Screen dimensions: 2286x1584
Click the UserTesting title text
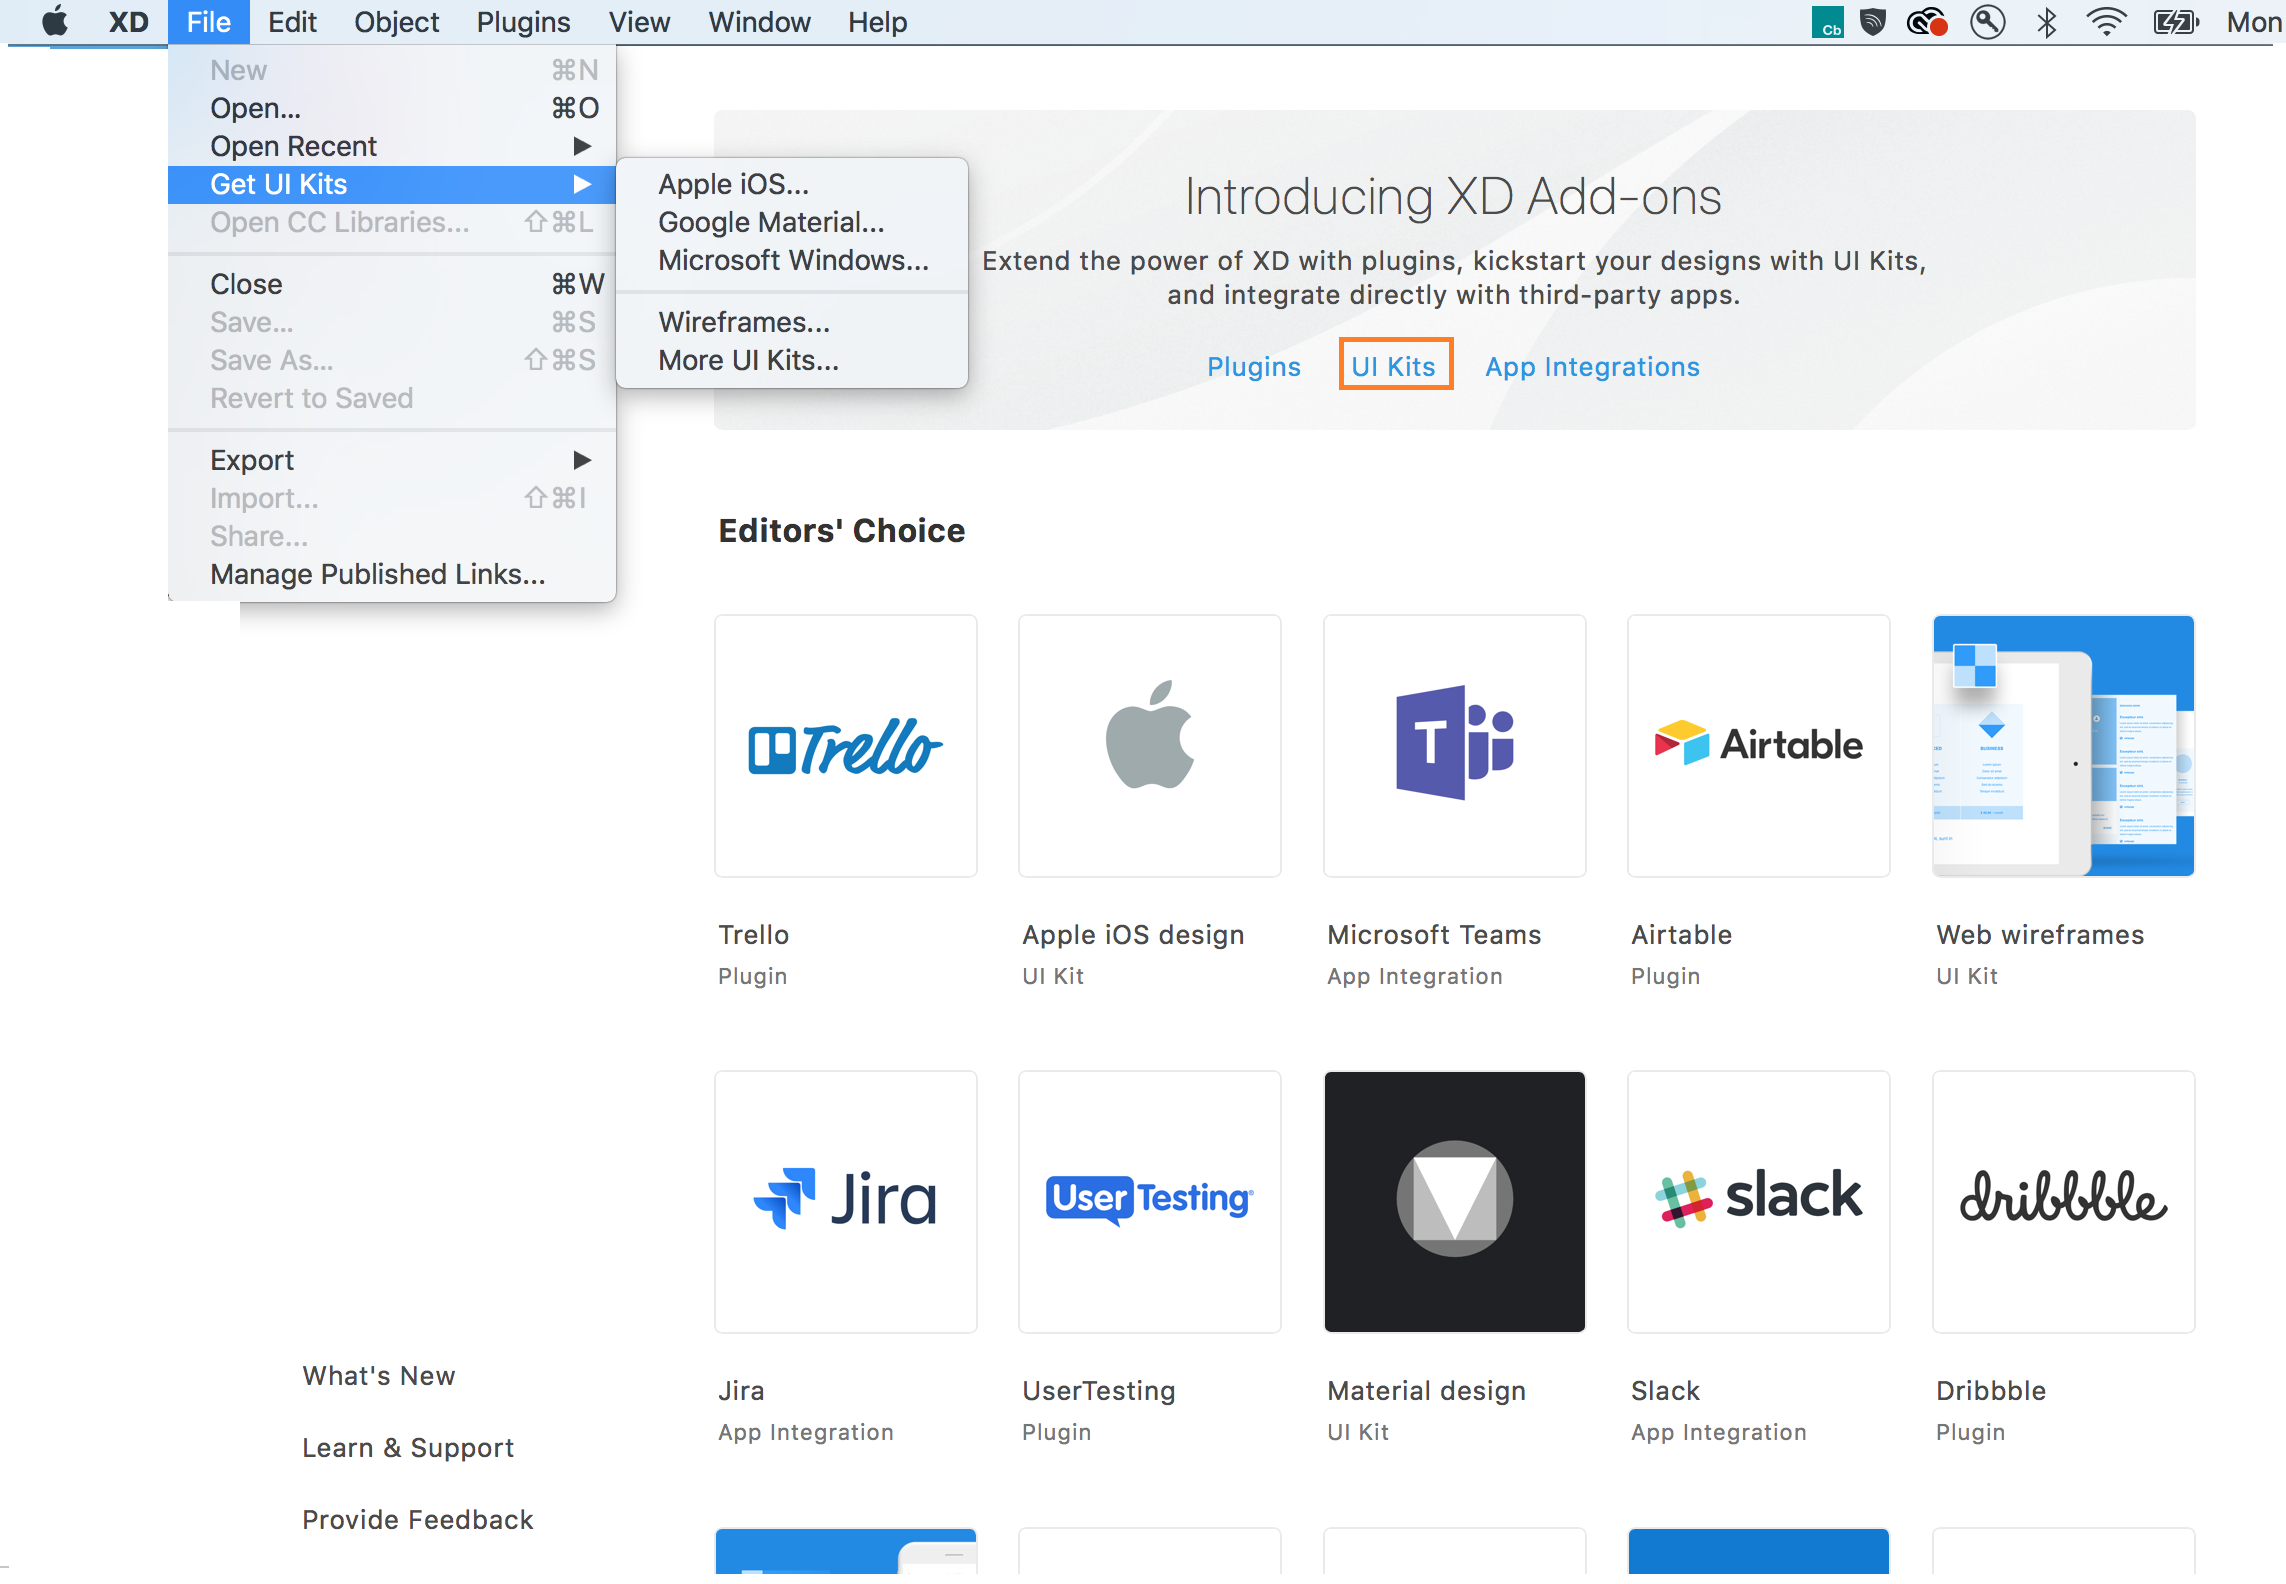coord(1099,1391)
